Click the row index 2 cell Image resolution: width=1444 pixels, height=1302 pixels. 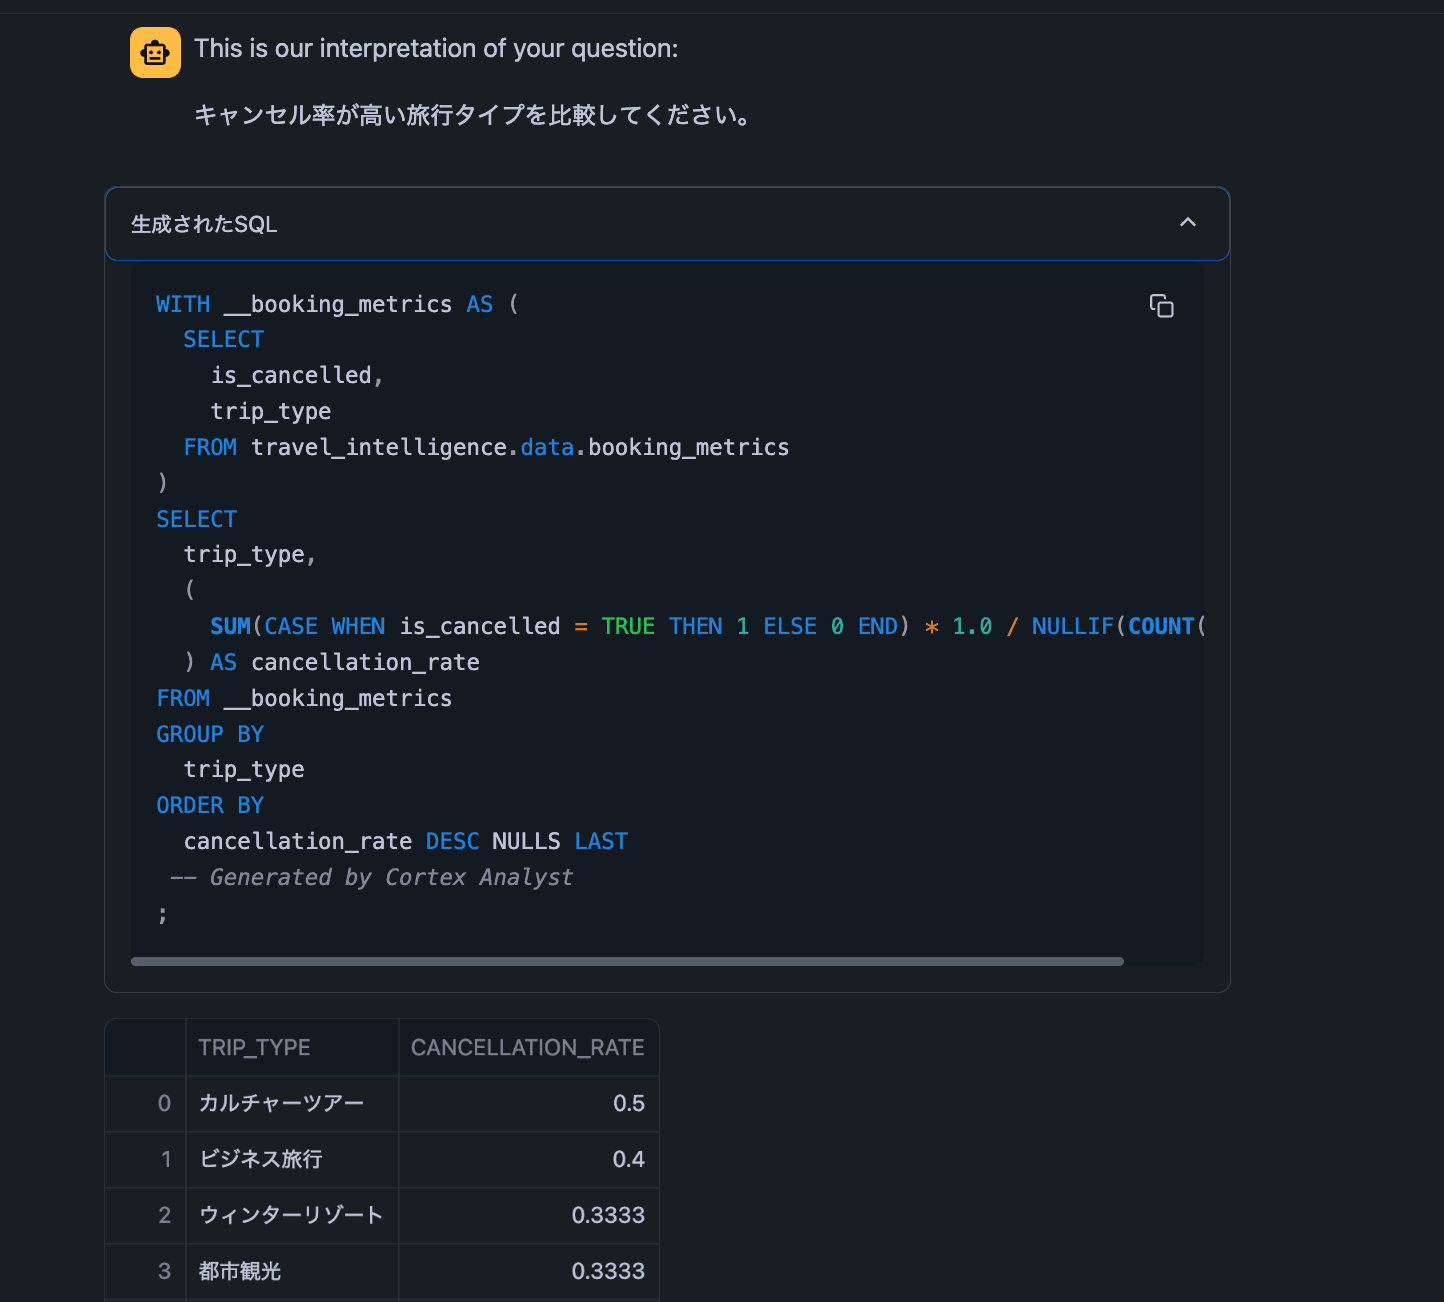pos(145,1215)
